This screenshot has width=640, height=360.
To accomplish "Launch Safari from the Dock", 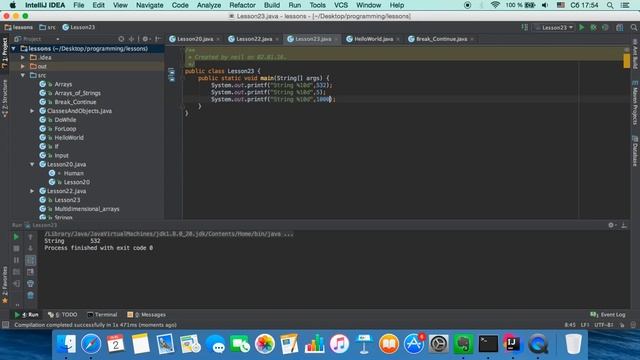I will tap(91, 344).
